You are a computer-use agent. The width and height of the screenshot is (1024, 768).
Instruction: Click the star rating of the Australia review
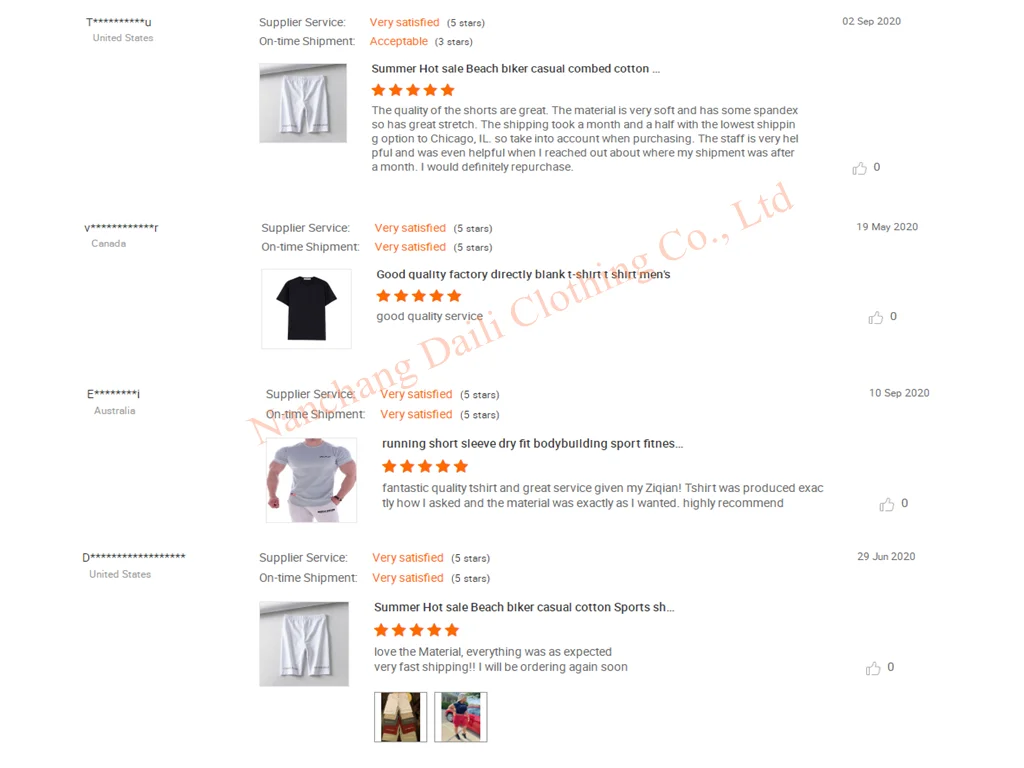point(425,466)
